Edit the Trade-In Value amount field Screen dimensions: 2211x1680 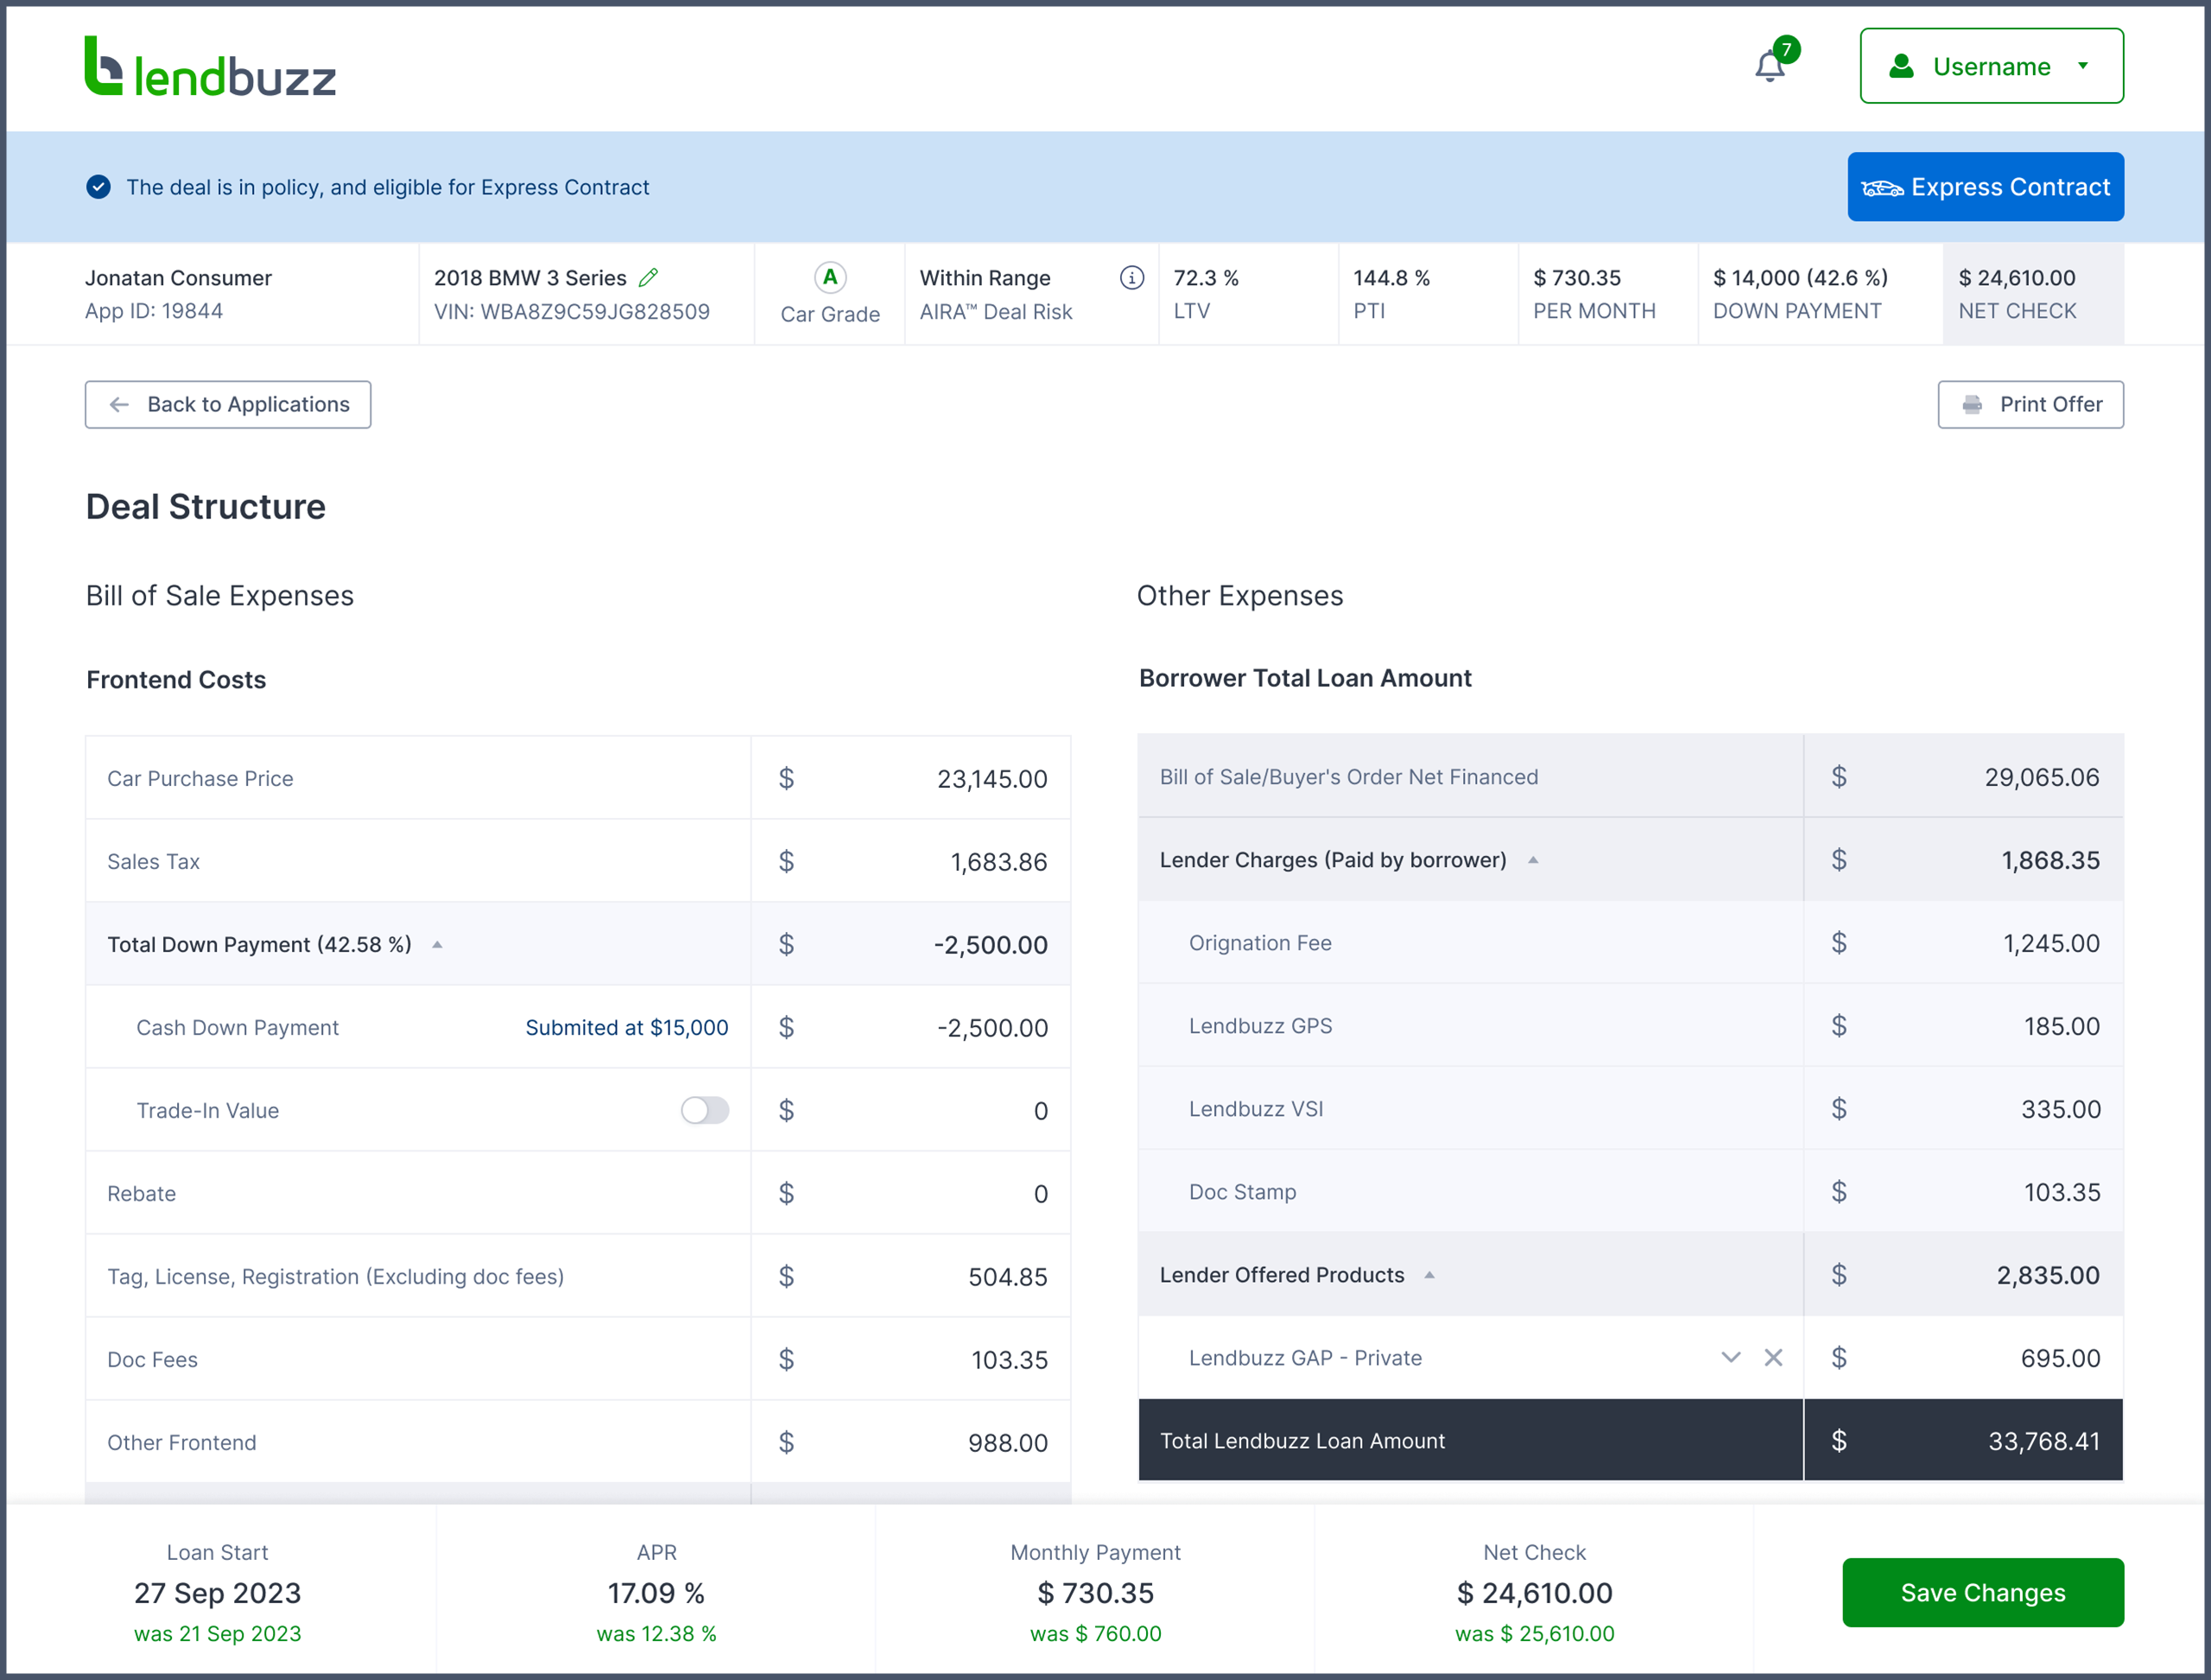[911, 1110]
